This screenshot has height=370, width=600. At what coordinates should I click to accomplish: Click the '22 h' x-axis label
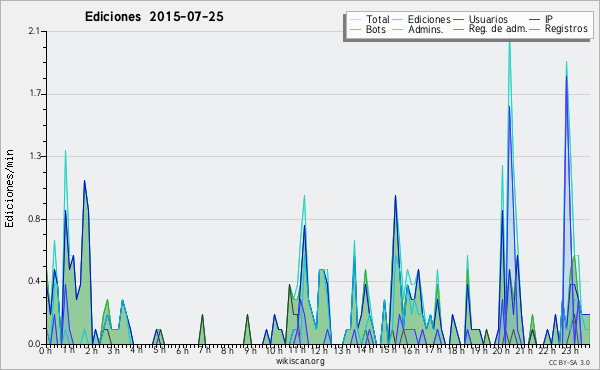click(x=546, y=350)
